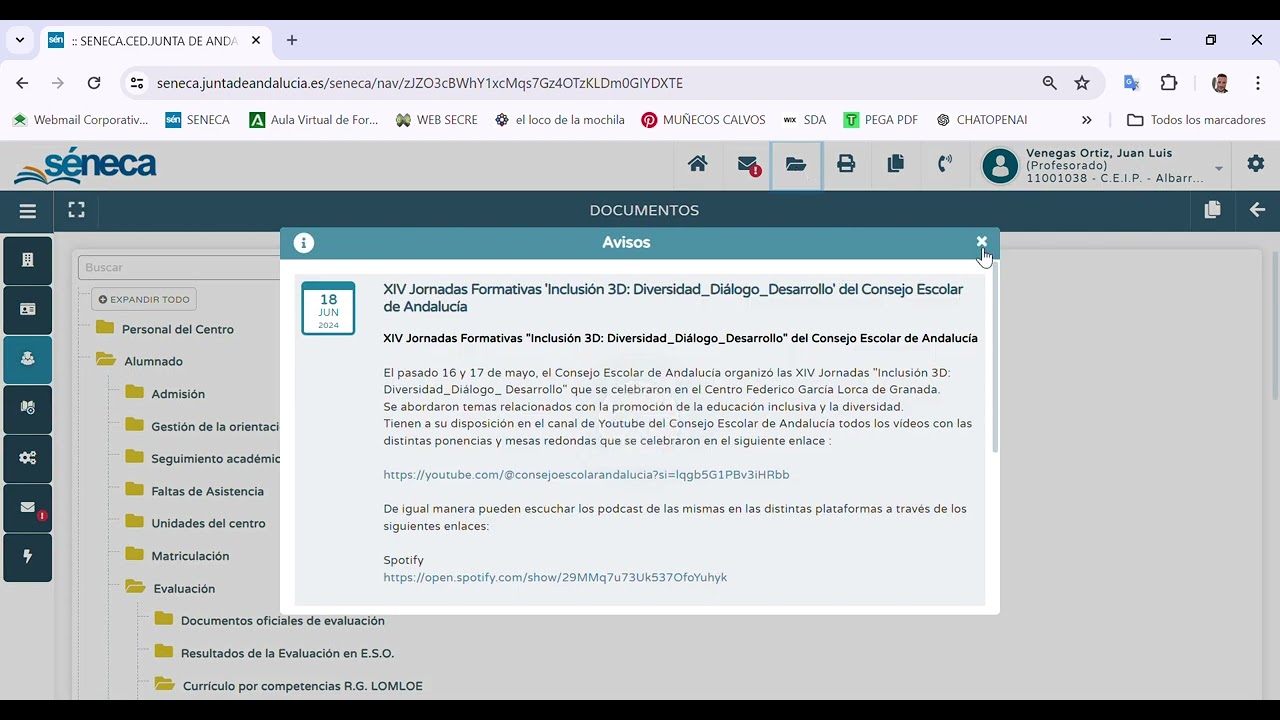Open the Unidades del centro folder
The height and width of the screenshot is (720, 1280).
[195, 523]
